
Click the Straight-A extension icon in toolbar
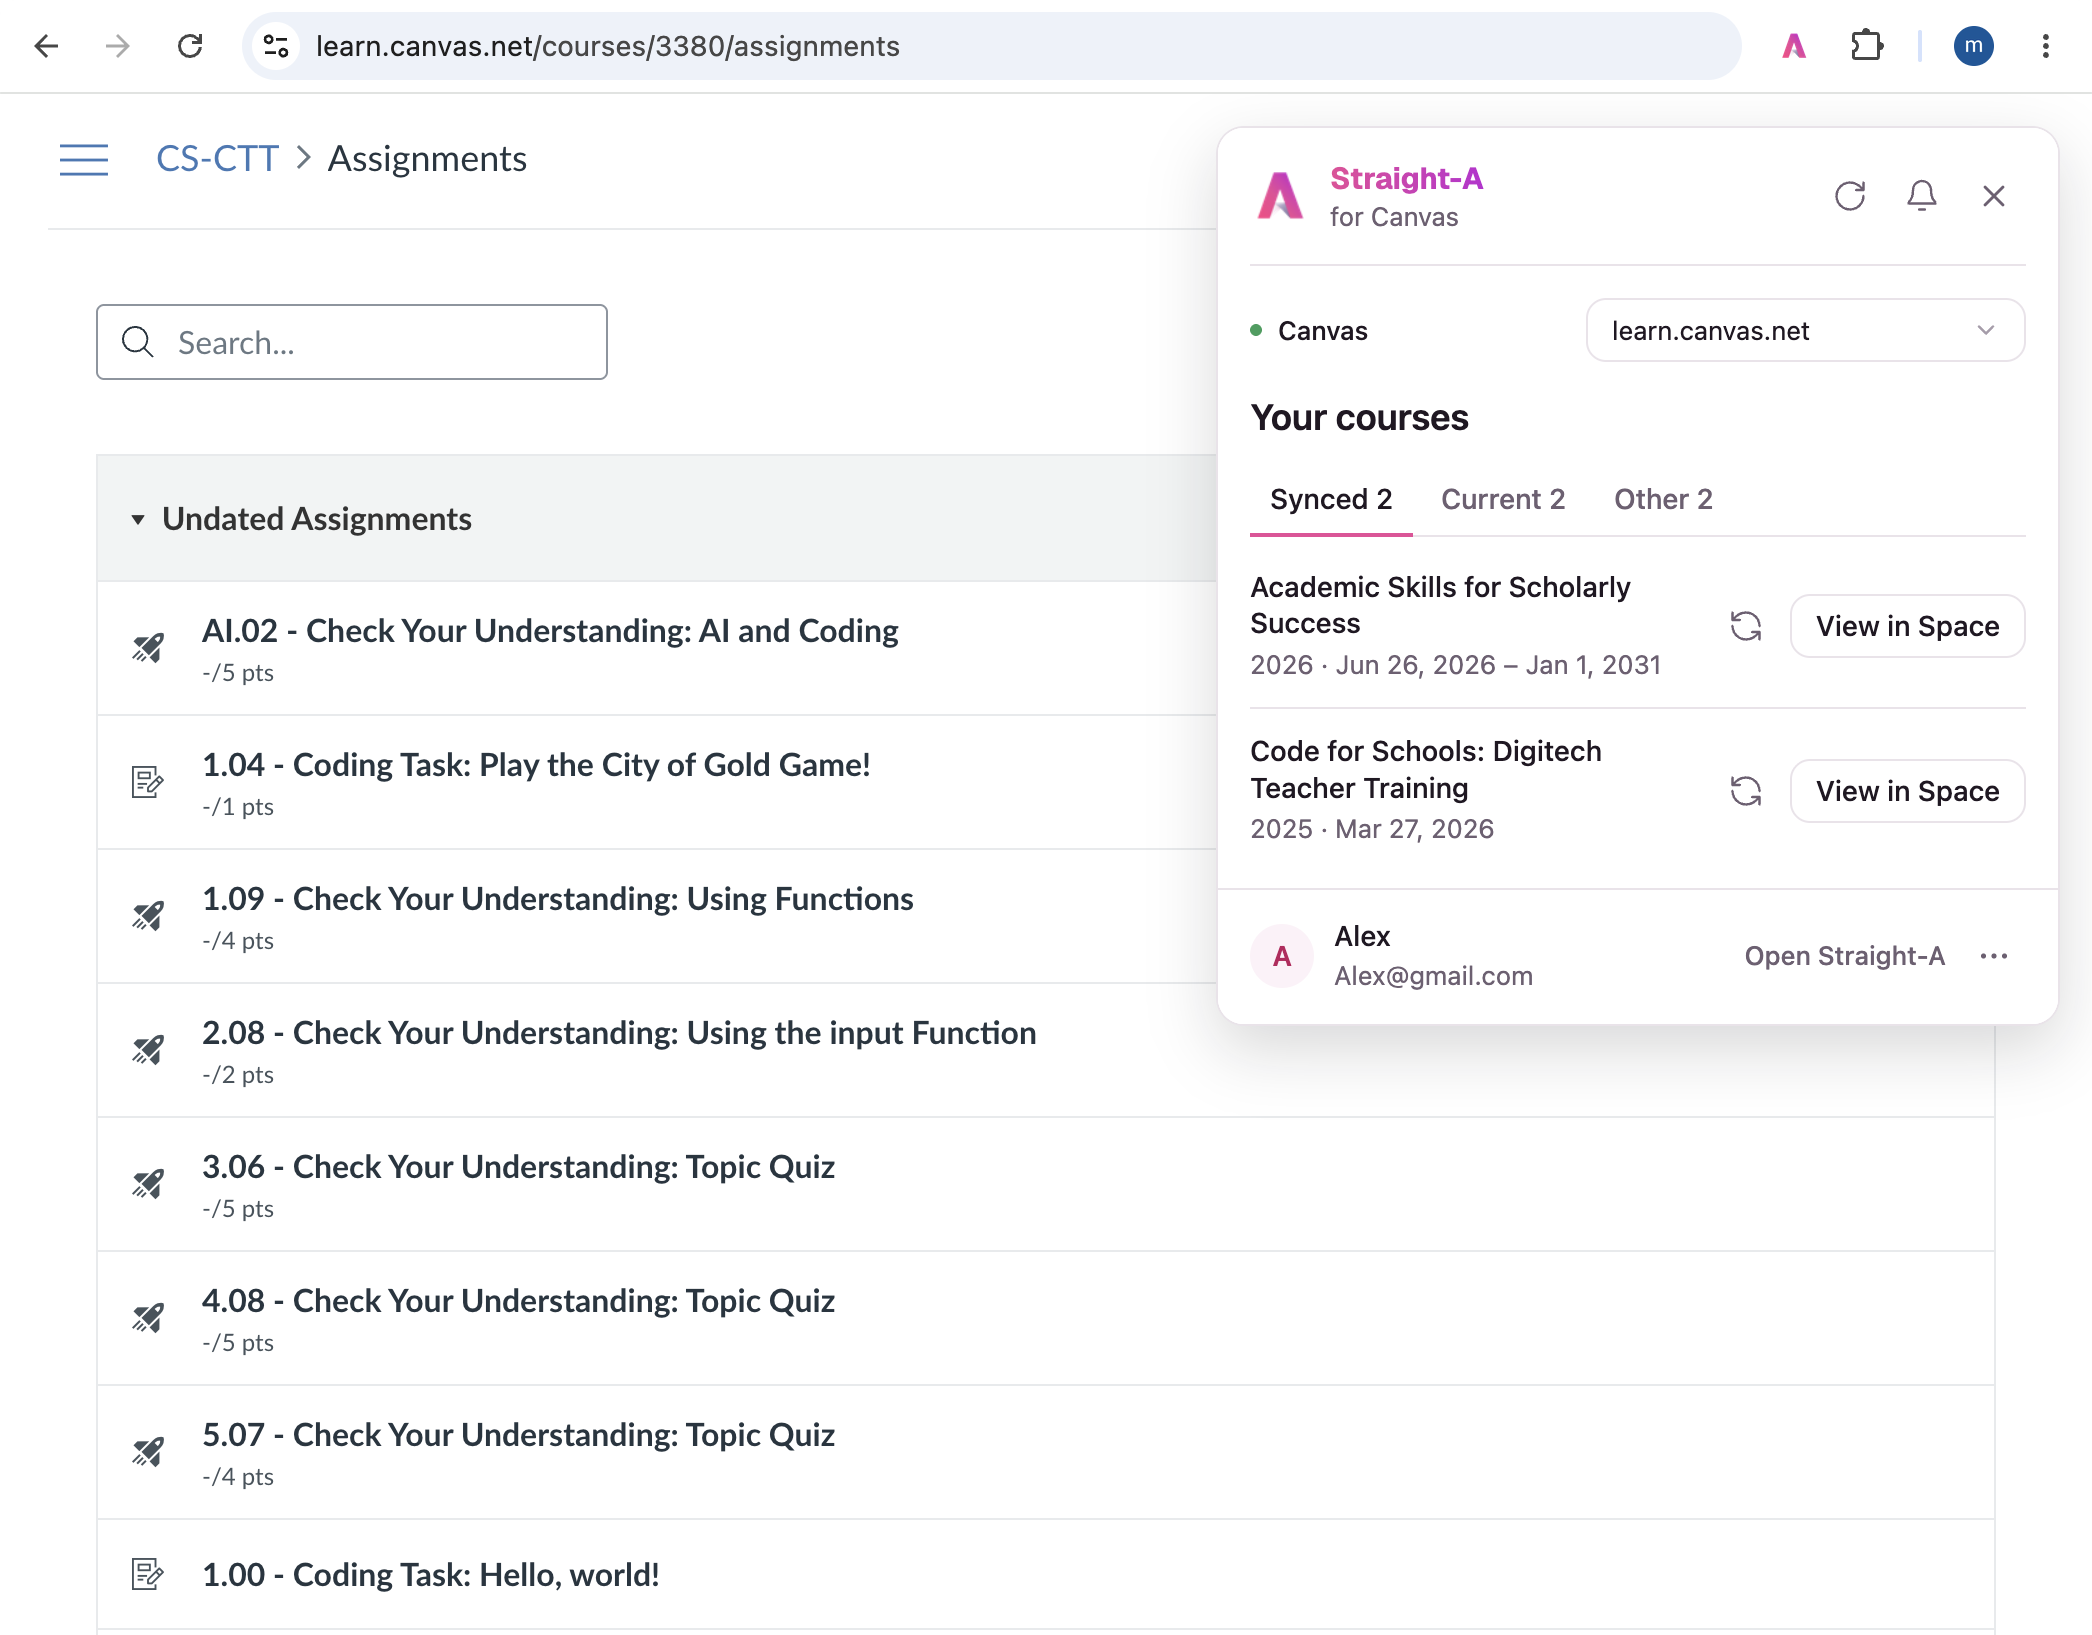[1794, 46]
